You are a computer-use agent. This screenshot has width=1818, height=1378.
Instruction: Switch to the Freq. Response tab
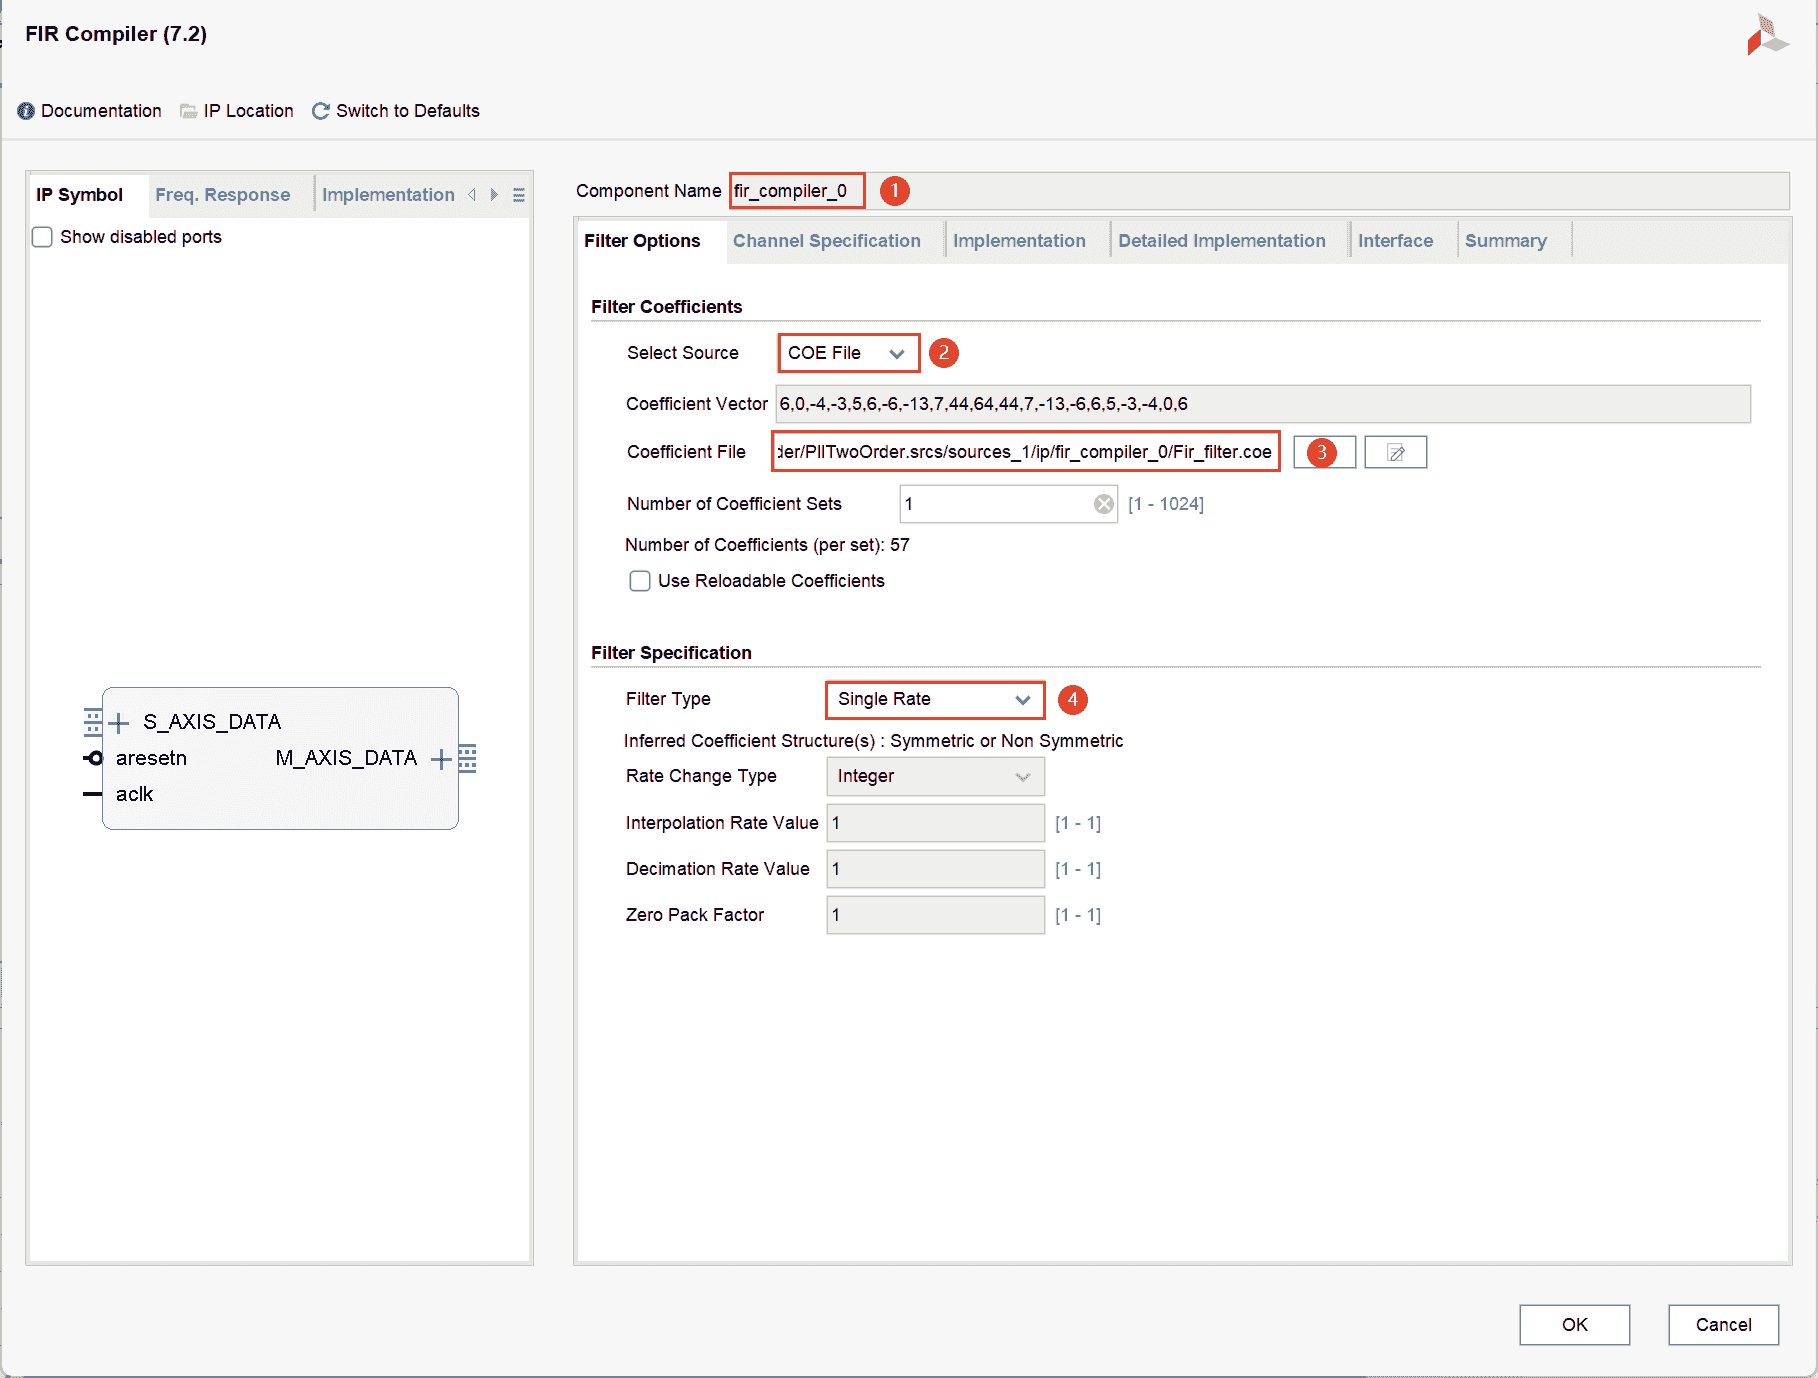[222, 195]
